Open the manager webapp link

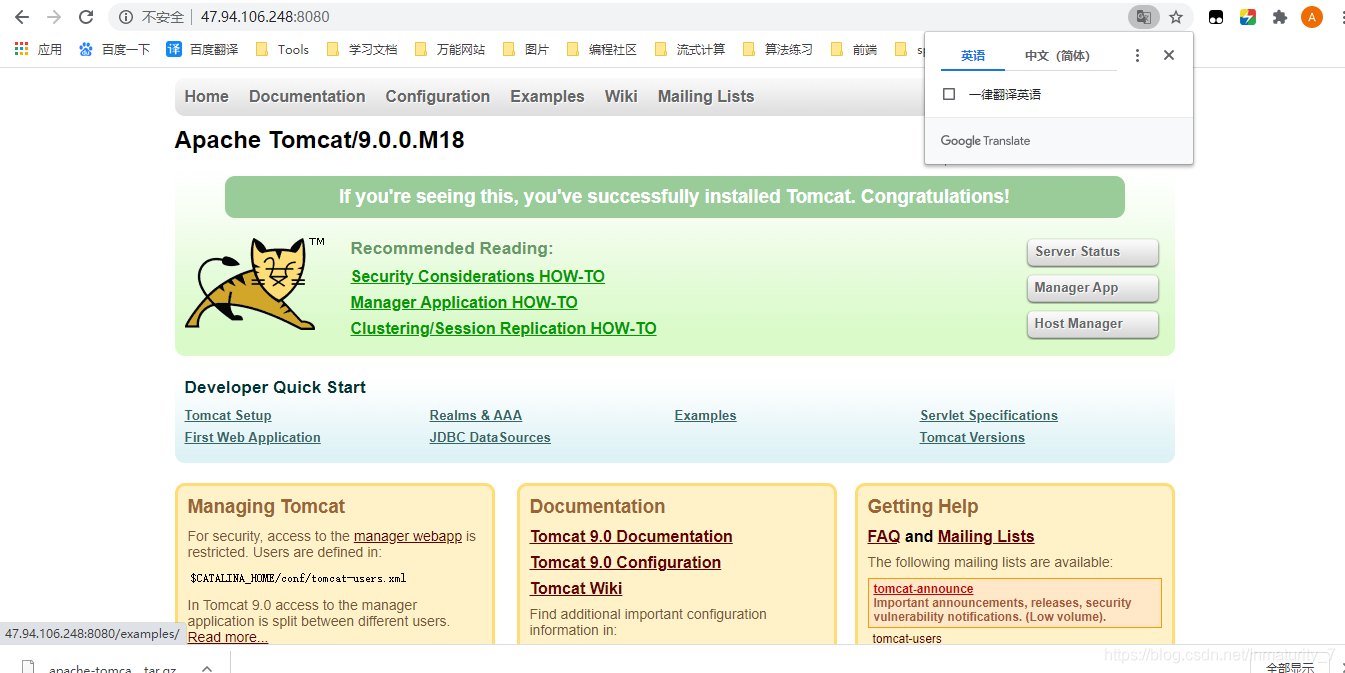[408, 536]
